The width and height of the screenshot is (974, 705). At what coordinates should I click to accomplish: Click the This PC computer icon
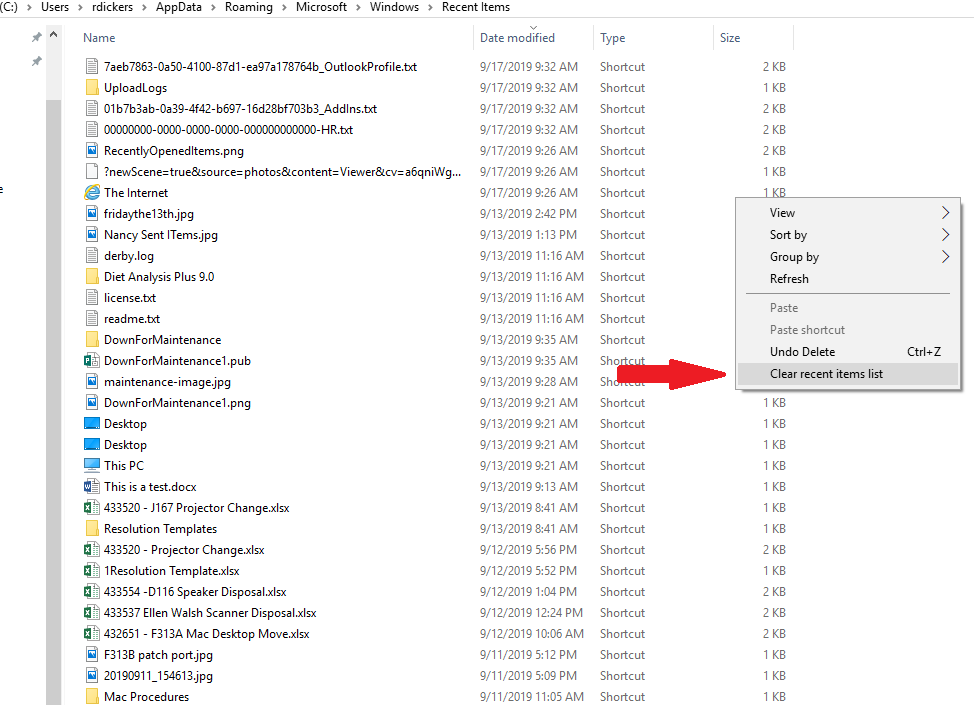tap(92, 465)
